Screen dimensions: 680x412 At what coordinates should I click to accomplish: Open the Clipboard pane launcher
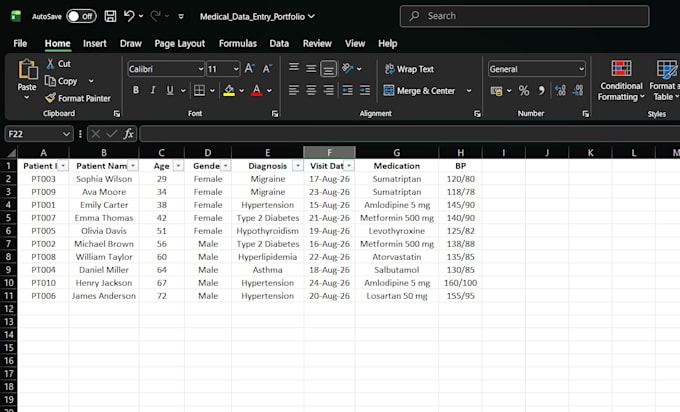coord(117,114)
